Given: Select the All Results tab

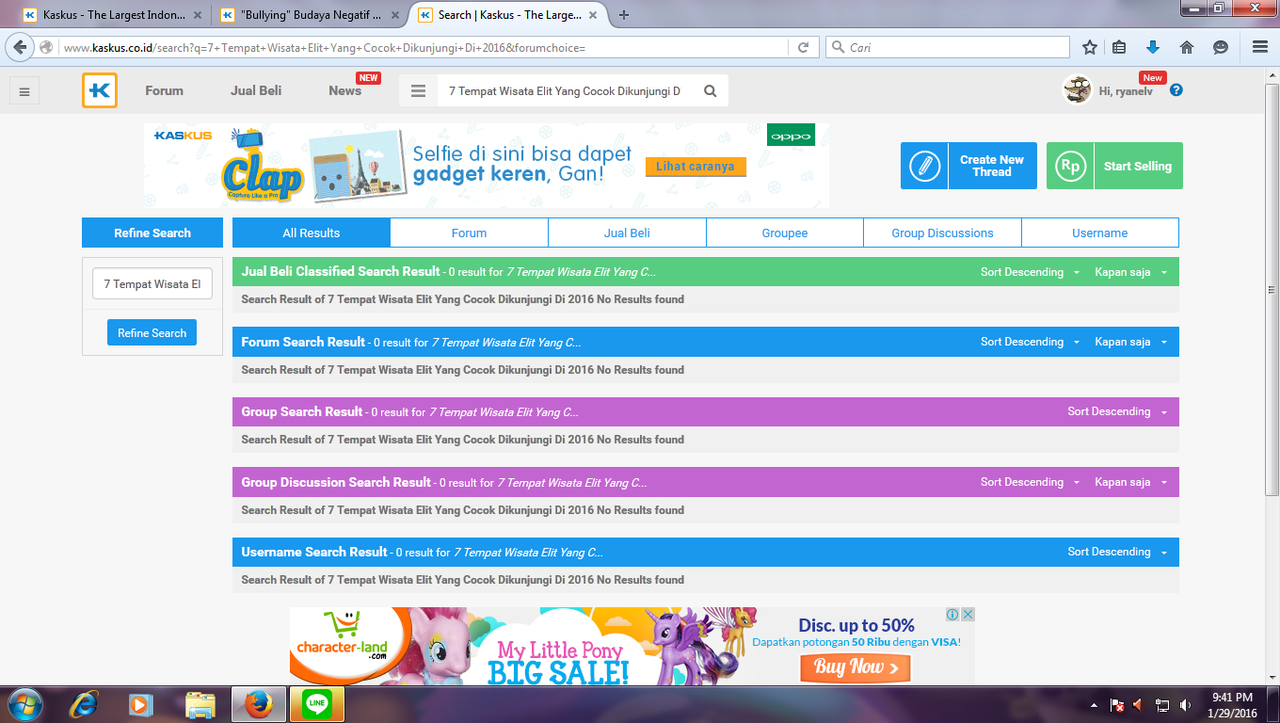Looking at the screenshot, I should click(x=311, y=233).
